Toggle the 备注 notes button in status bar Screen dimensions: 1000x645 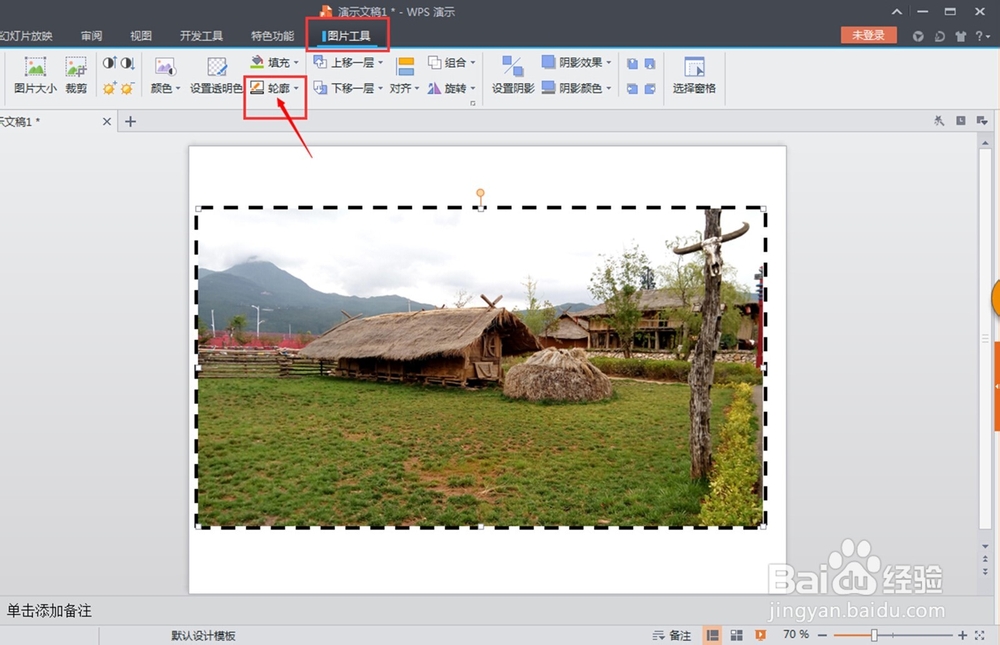pyautogui.click(x=672, y=635)
